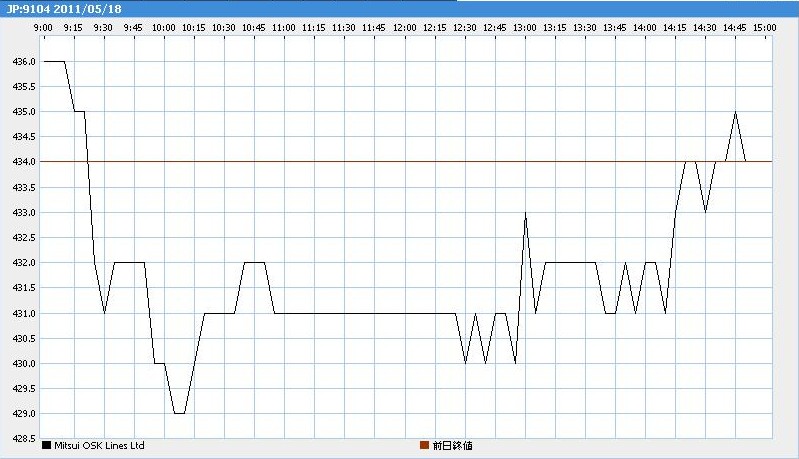Click the 12:45 time axis label
799x459 pixels.
(x=495, y=28)
